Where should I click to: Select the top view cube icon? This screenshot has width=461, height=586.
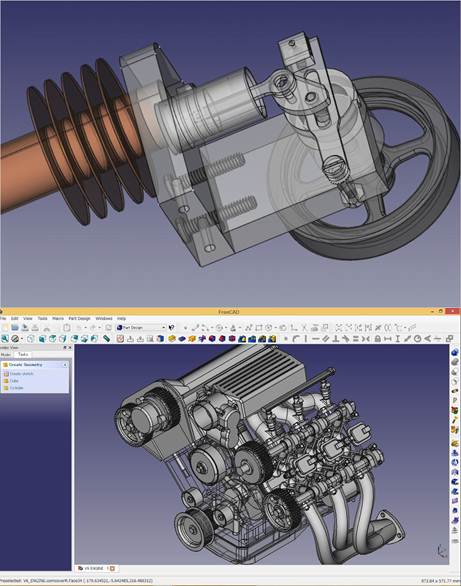pos(53,339)
